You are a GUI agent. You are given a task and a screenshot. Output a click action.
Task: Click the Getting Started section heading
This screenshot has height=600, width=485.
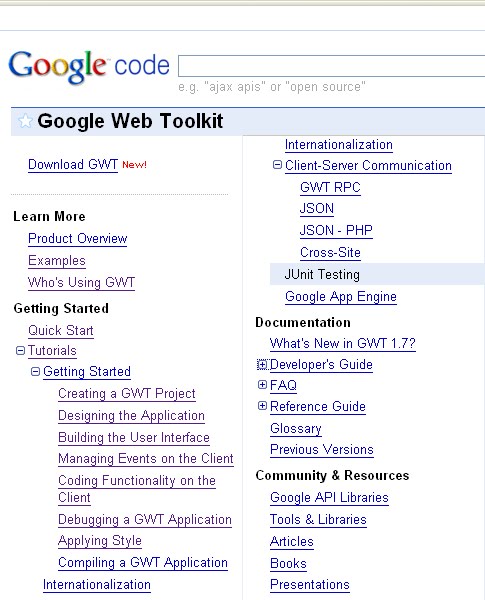61,308
